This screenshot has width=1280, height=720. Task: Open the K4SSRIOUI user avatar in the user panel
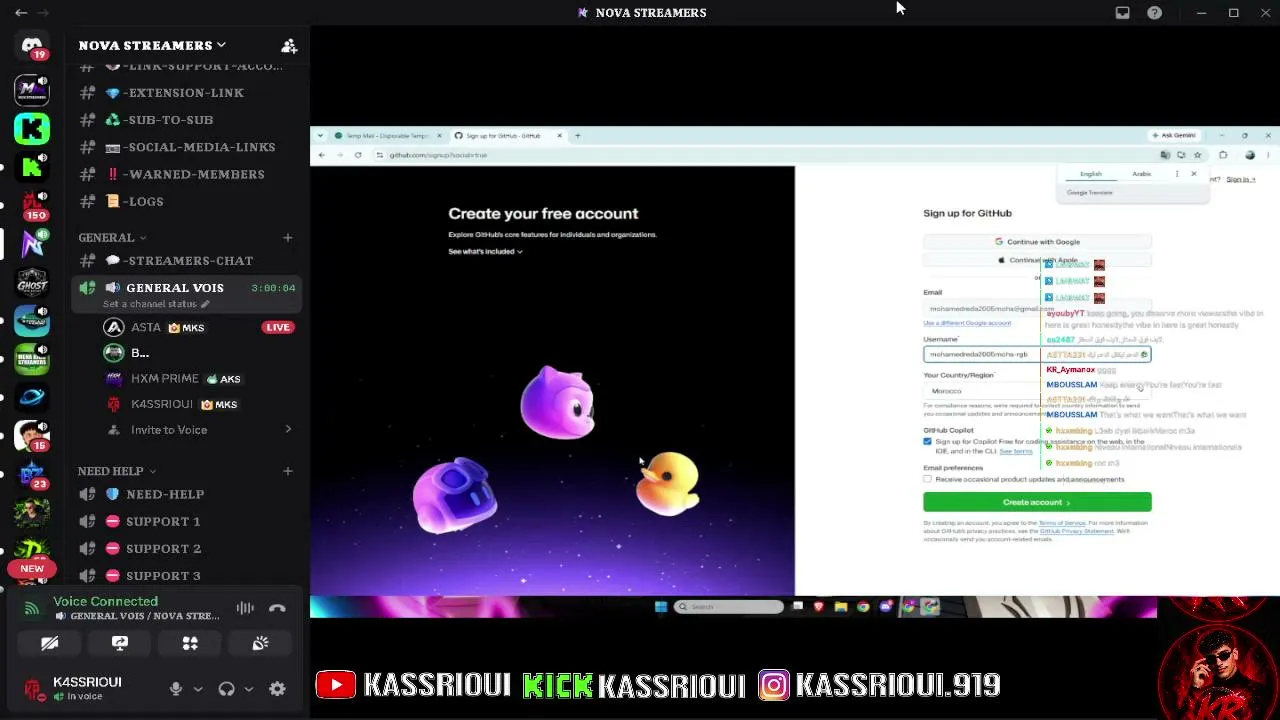pos(33,688)
